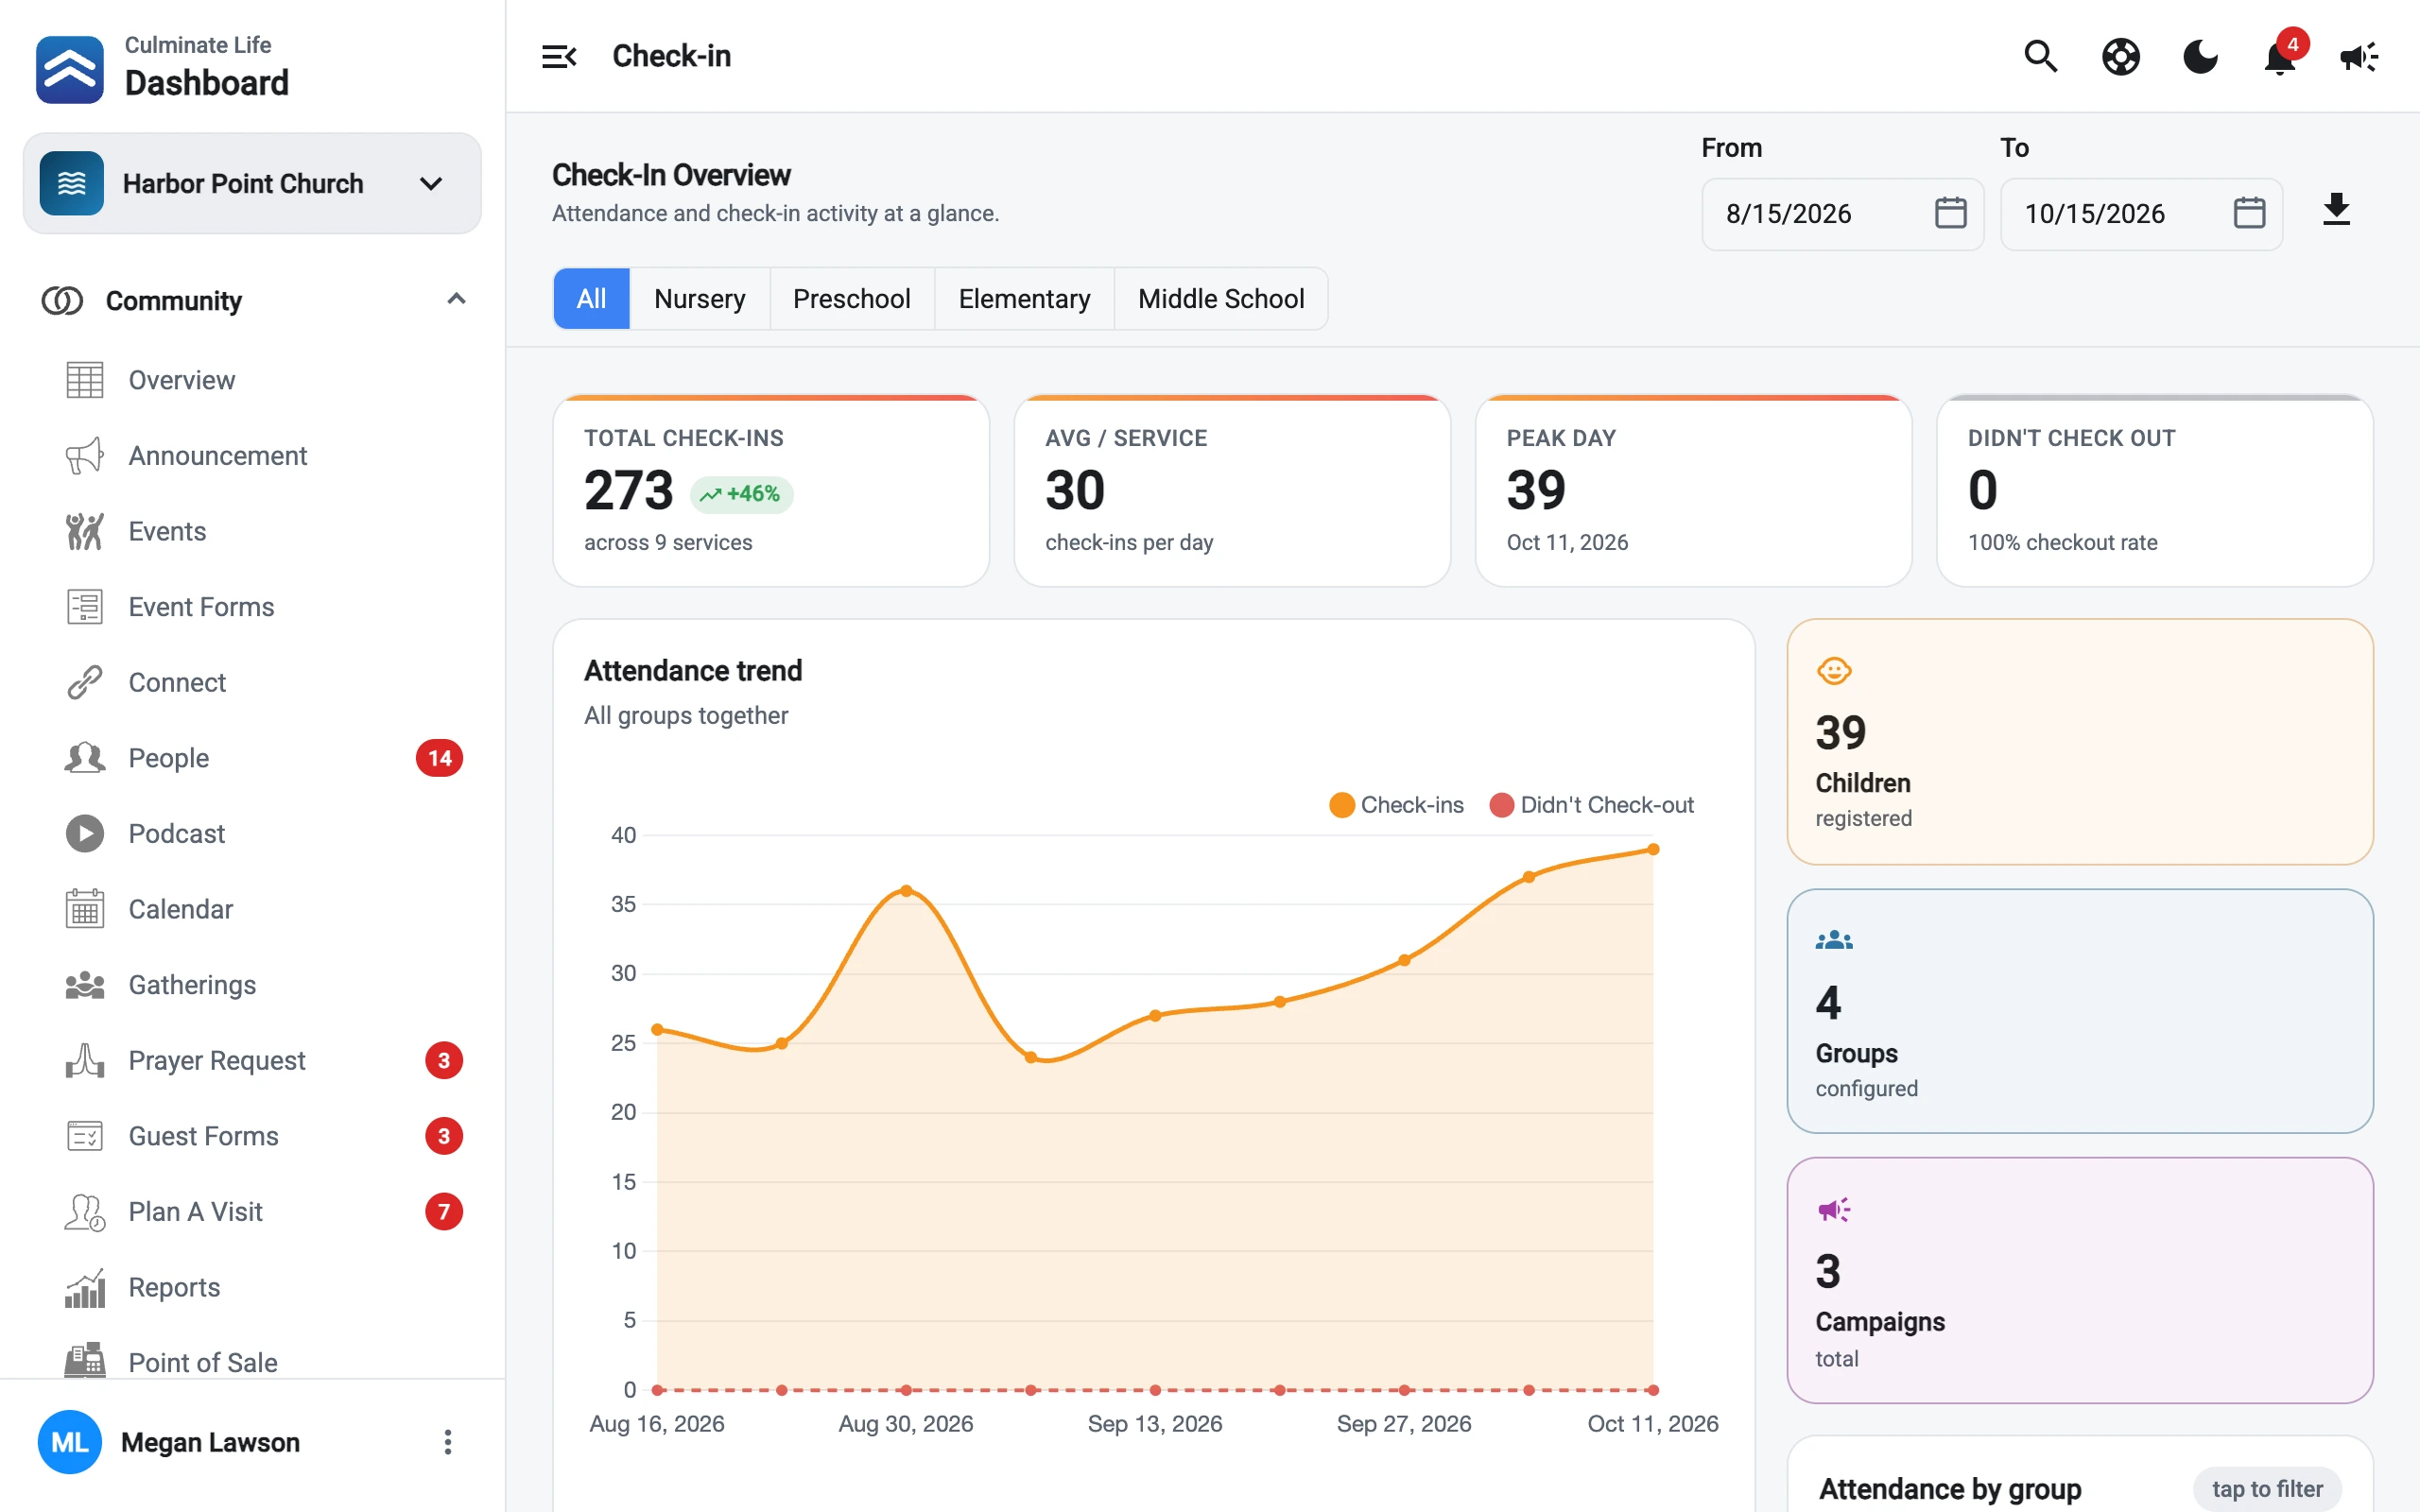Open the Campaigns total card
2420x1512 pixels.
[x=2079, y=1280]
